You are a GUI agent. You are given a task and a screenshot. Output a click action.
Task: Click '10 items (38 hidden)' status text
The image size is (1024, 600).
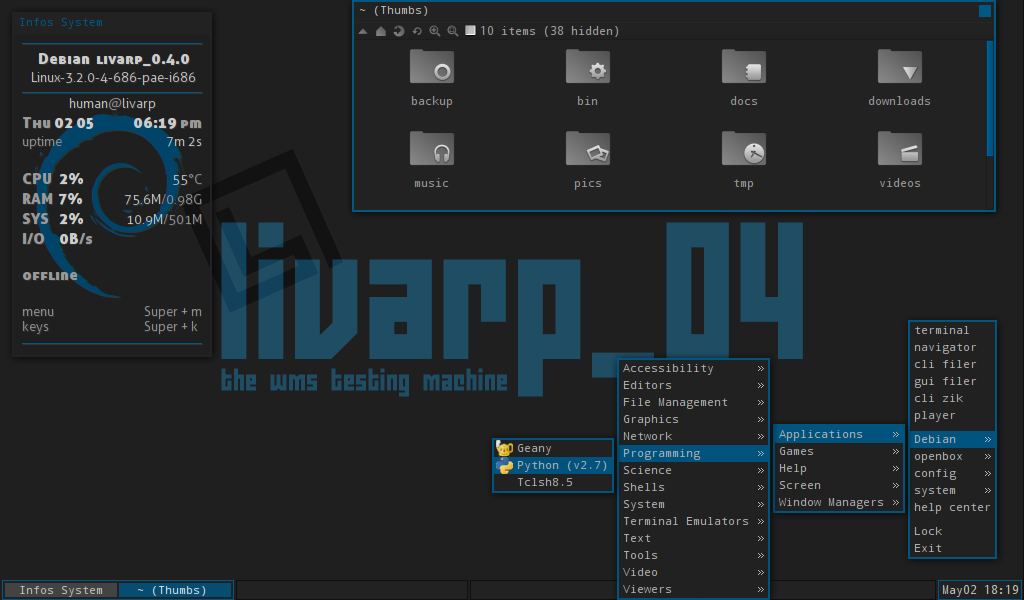tap(549, 31)
